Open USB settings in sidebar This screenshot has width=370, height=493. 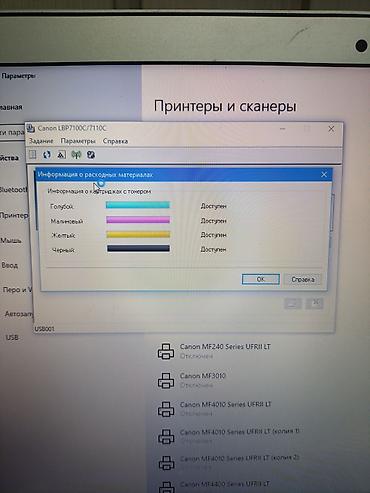pyautogui.click(x=12, y=337)
